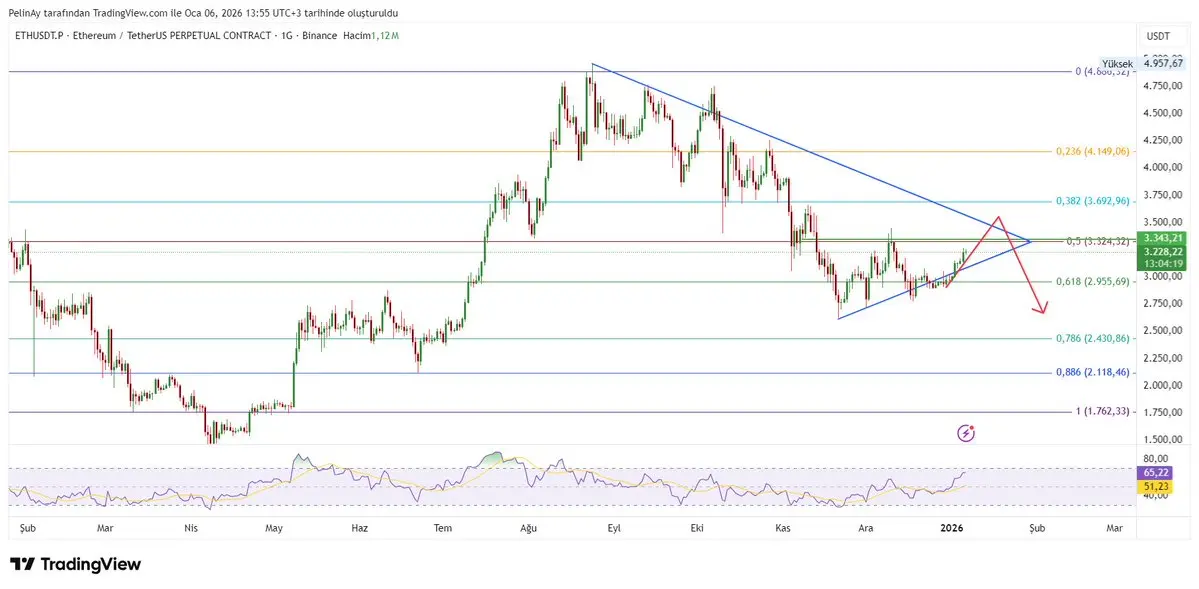1199x589 pixels.
Task: Select the ETHUSDT.P symbol title
Action: 38,36
